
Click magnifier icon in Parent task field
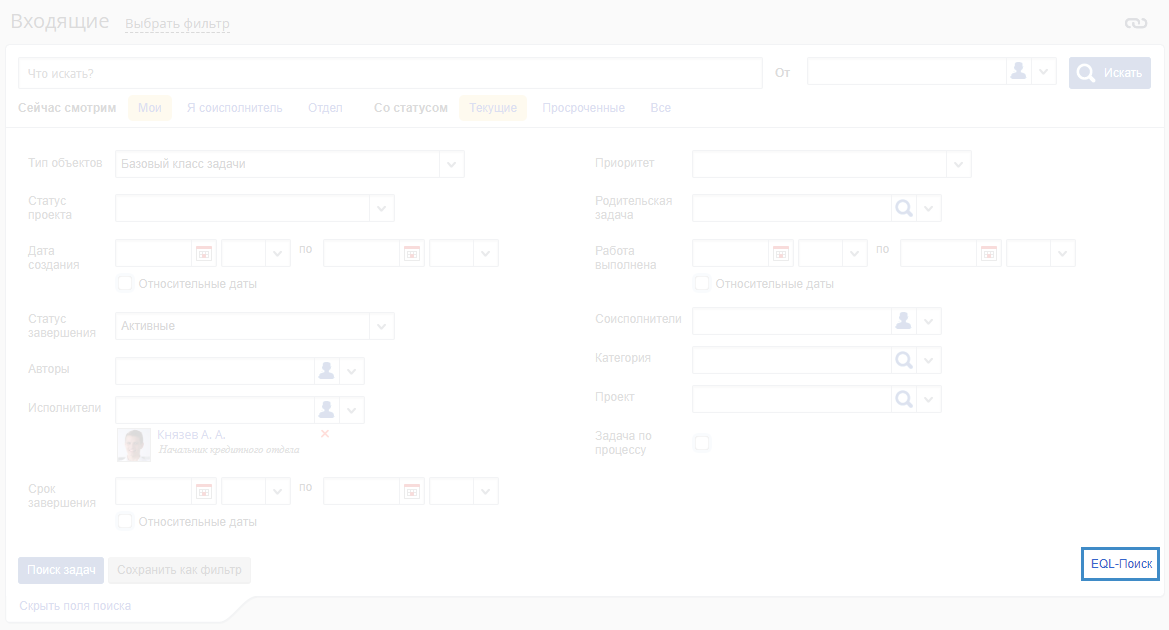(903, 208)
